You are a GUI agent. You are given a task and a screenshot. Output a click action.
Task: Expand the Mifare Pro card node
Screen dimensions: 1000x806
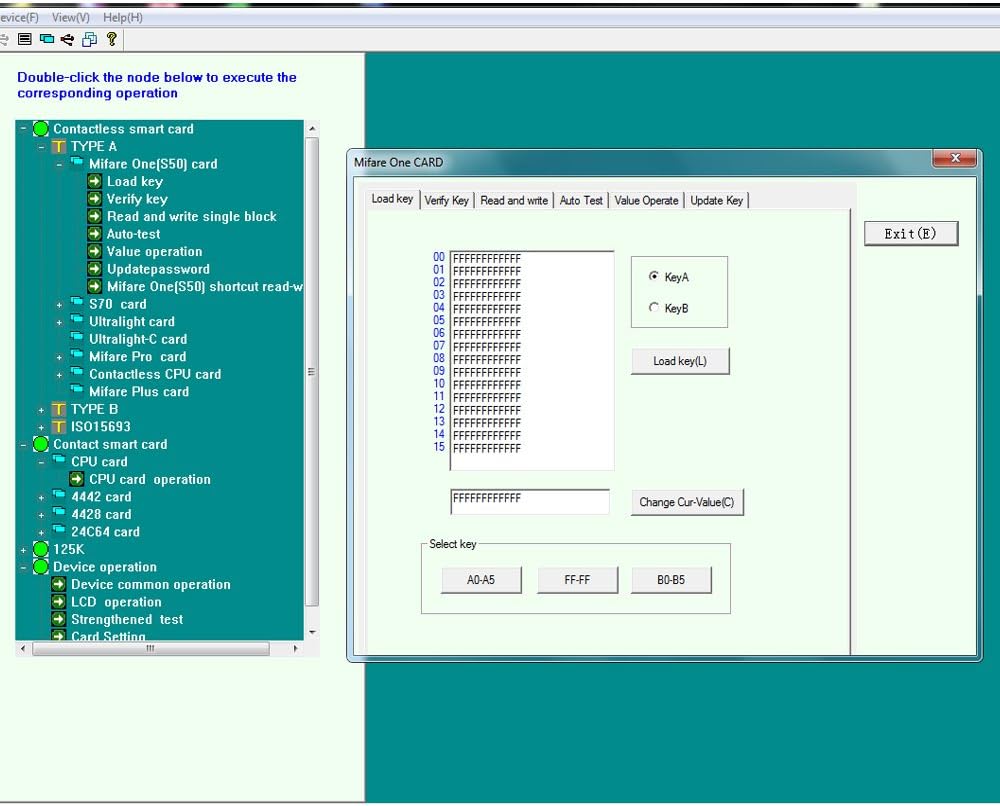[x=59, y=358]
